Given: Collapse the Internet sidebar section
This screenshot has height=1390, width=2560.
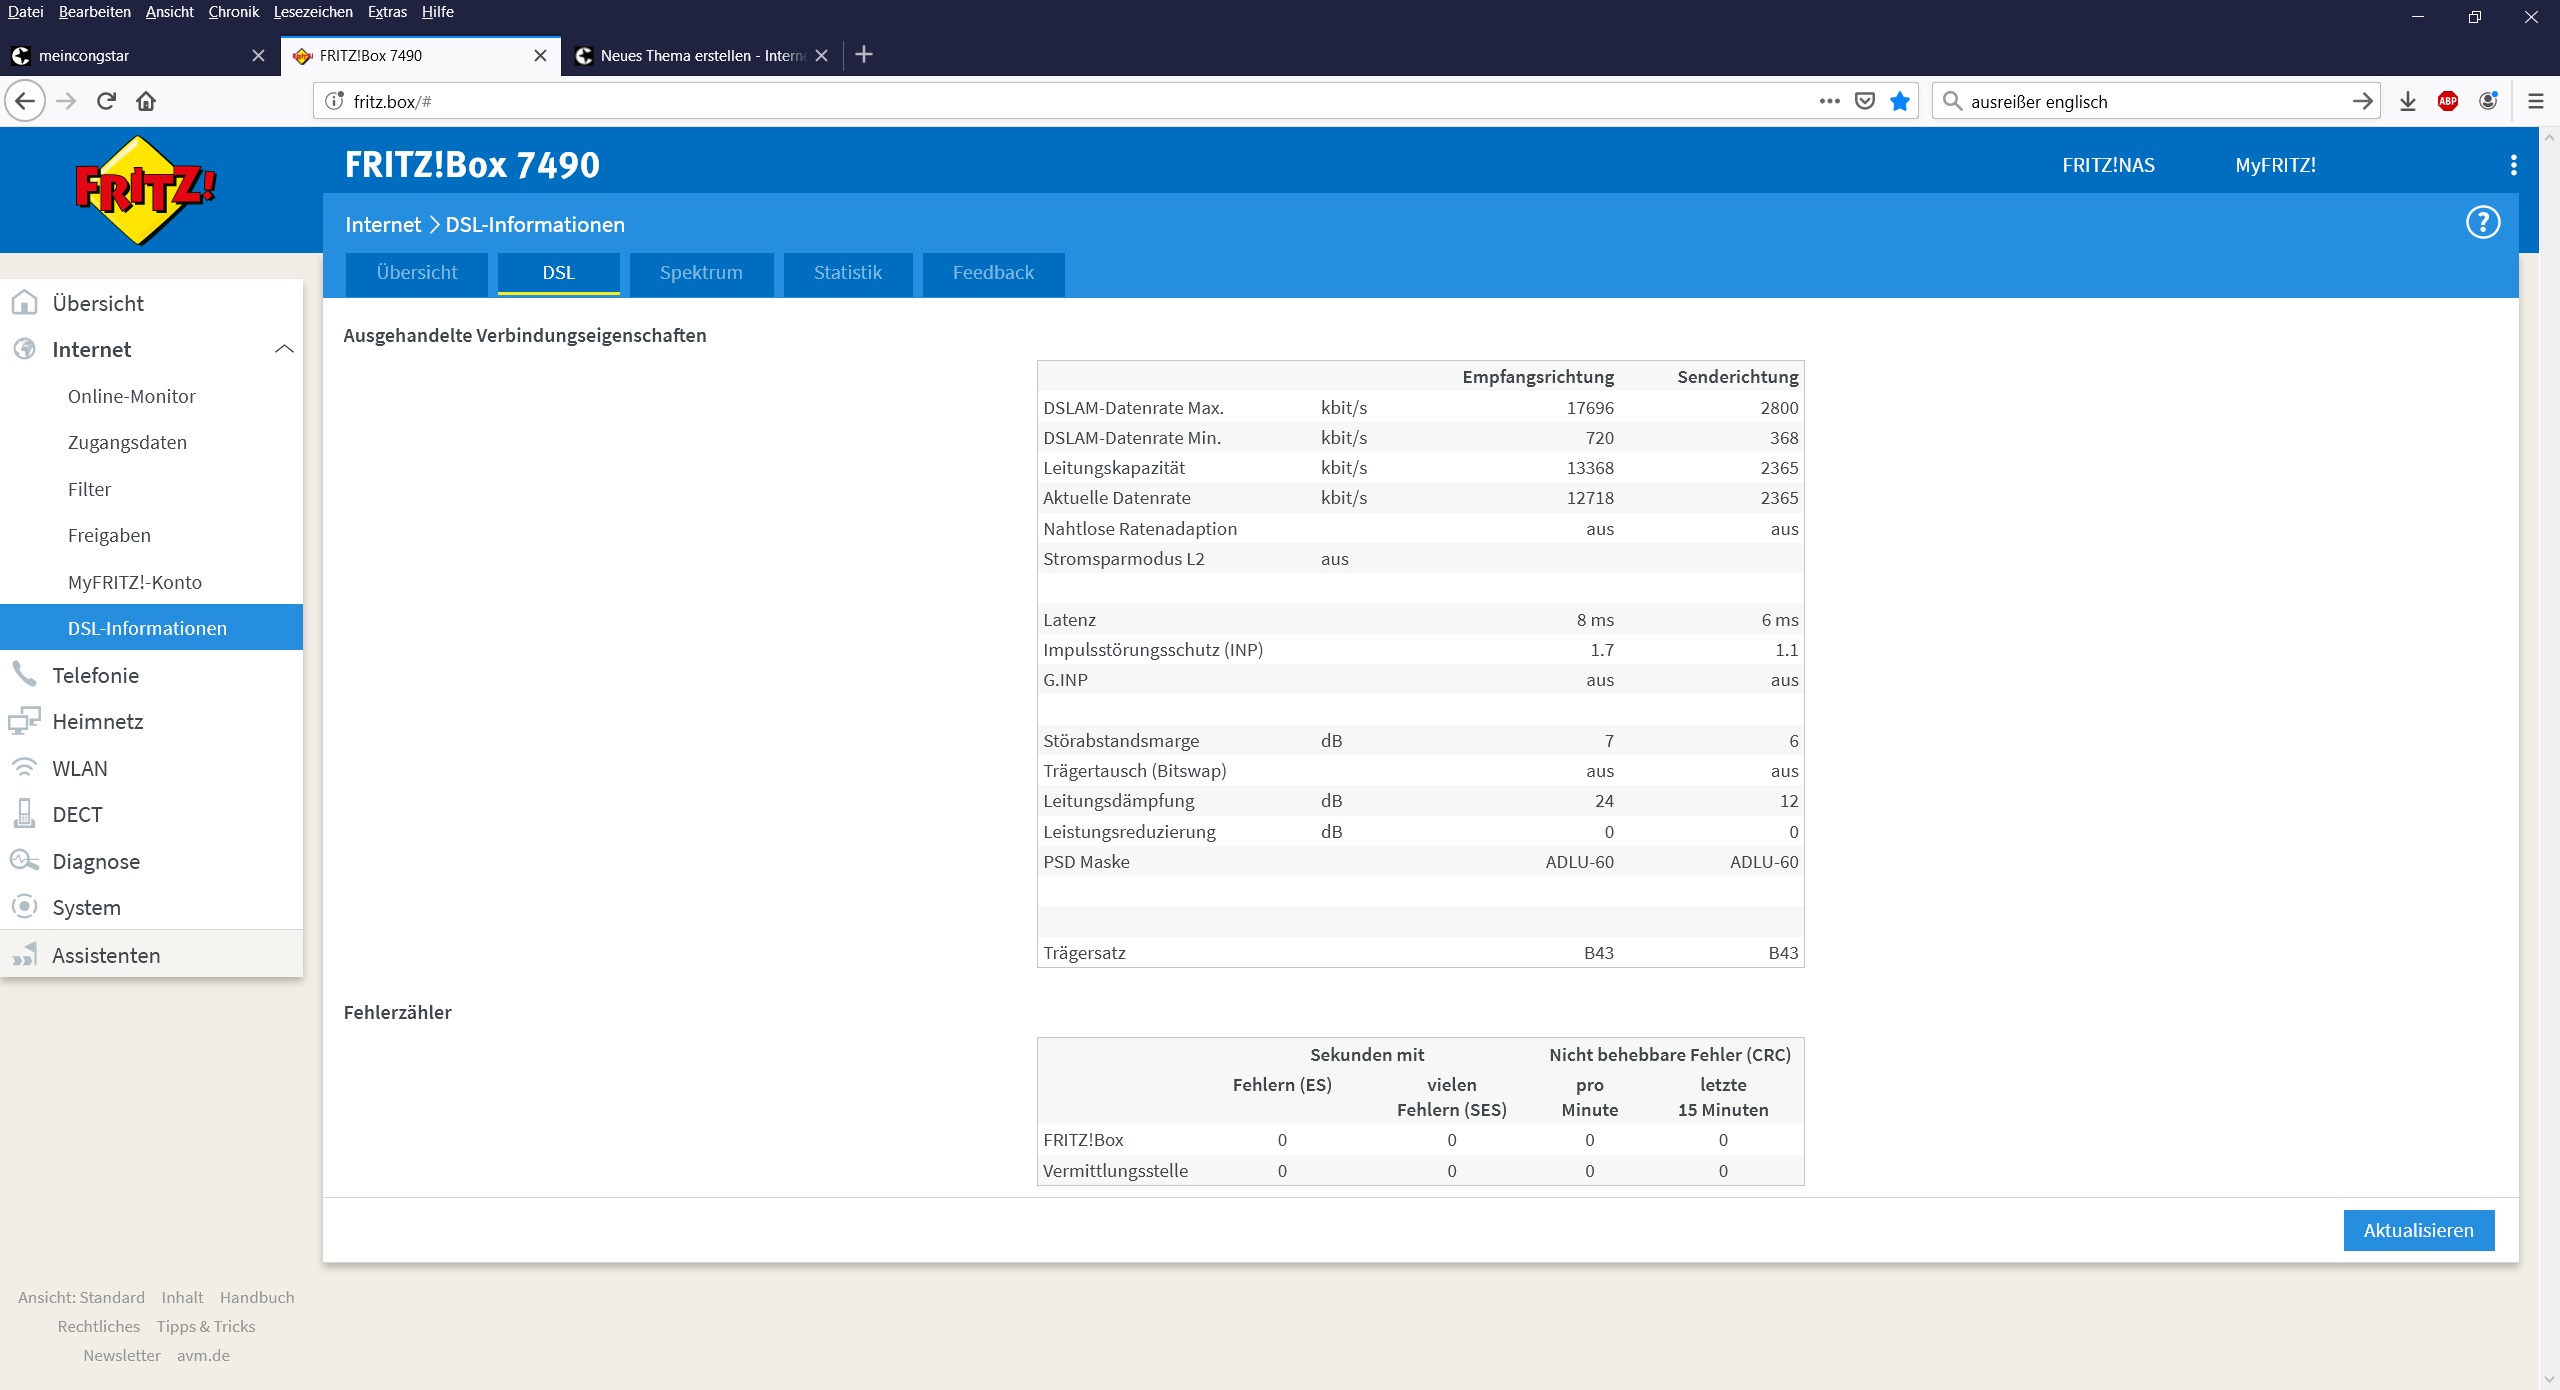Looking at the screenshot, I should tap(284, 349).
